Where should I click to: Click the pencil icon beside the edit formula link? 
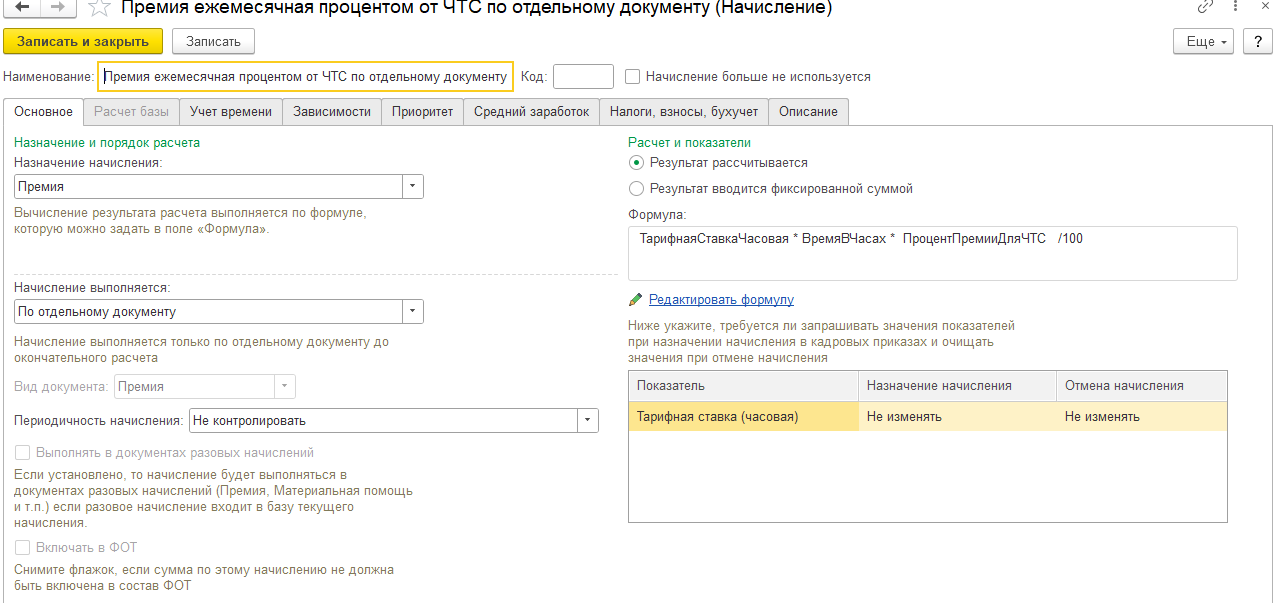point(635,300)
